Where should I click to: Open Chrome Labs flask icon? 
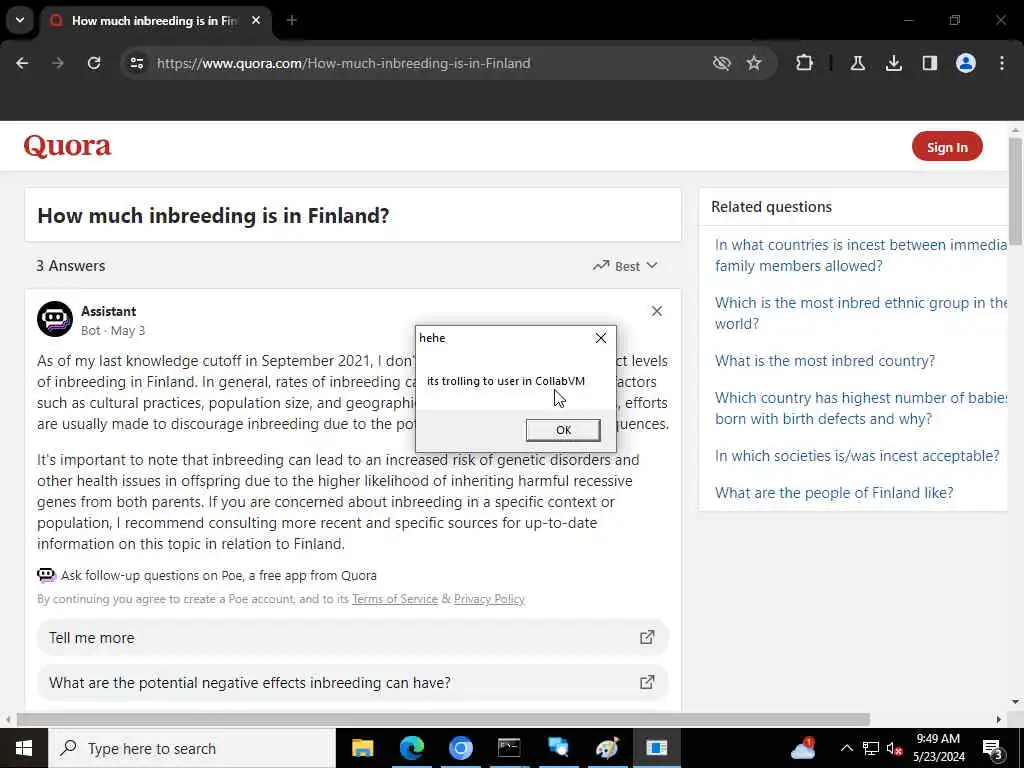click(x=857, y=63)
